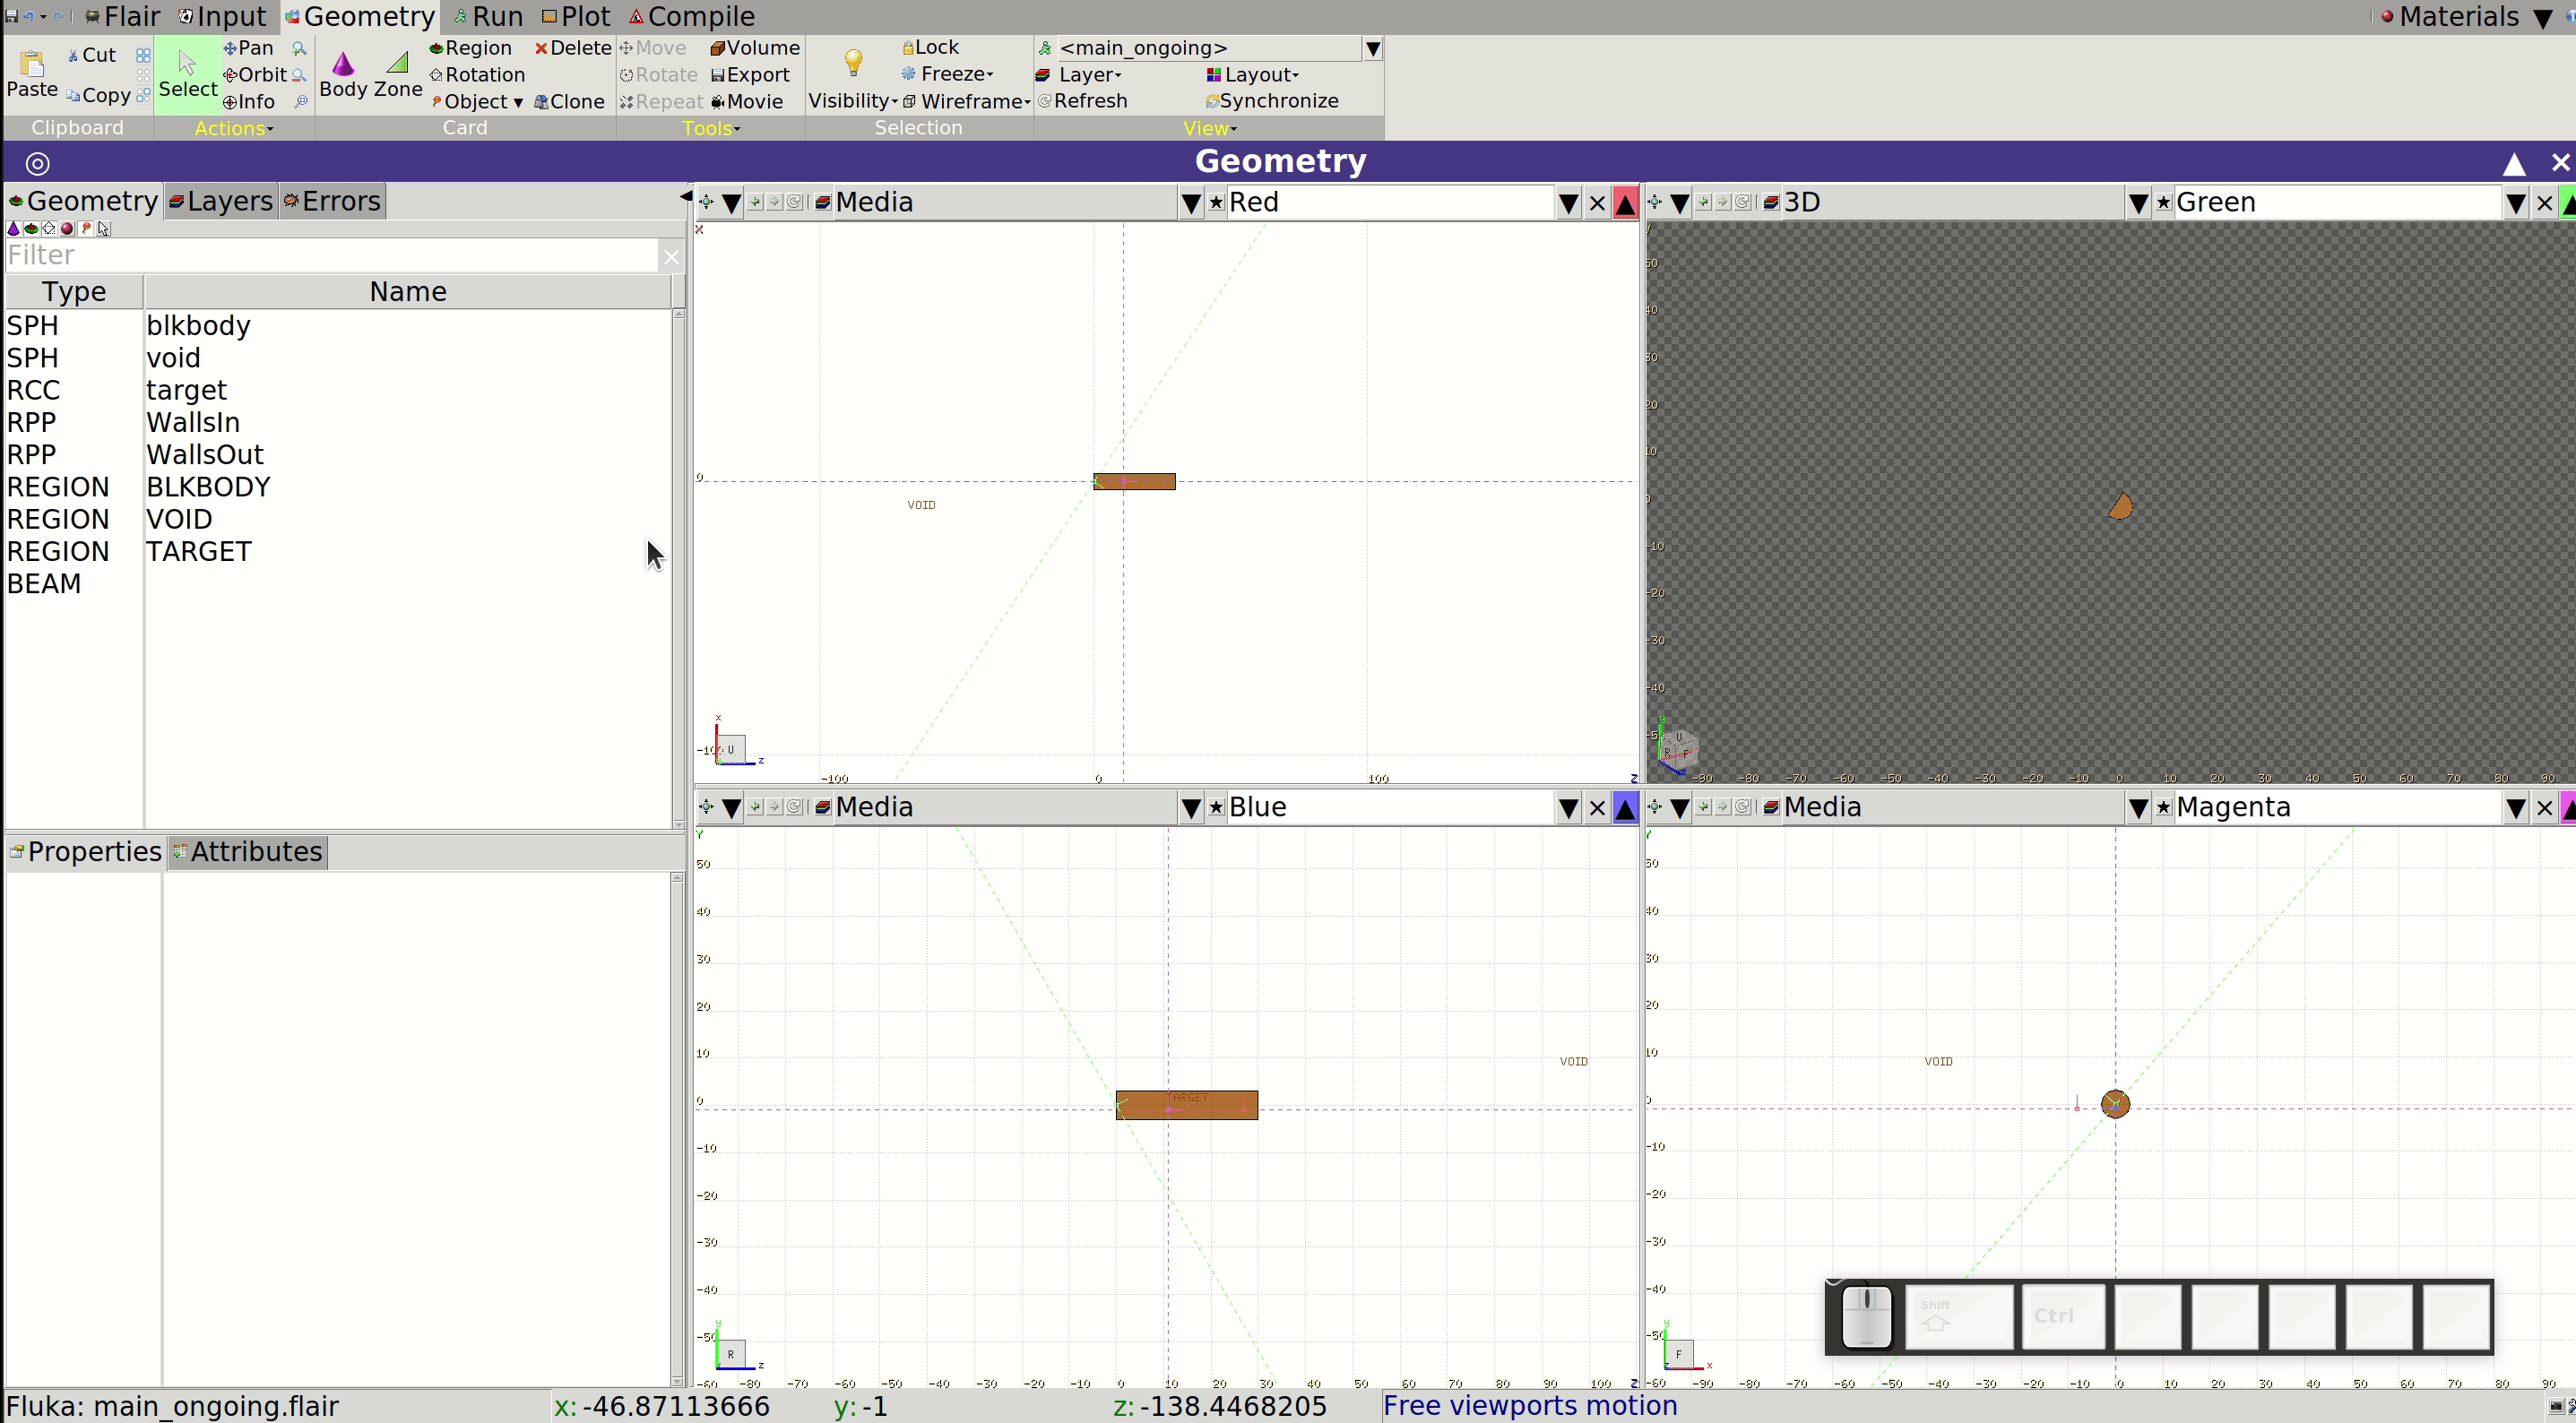Screen dimensions: 2576x1423
Task: Expand the Red viewport name dropdown
Action: pyautogui.click(x=1568, y=203)
